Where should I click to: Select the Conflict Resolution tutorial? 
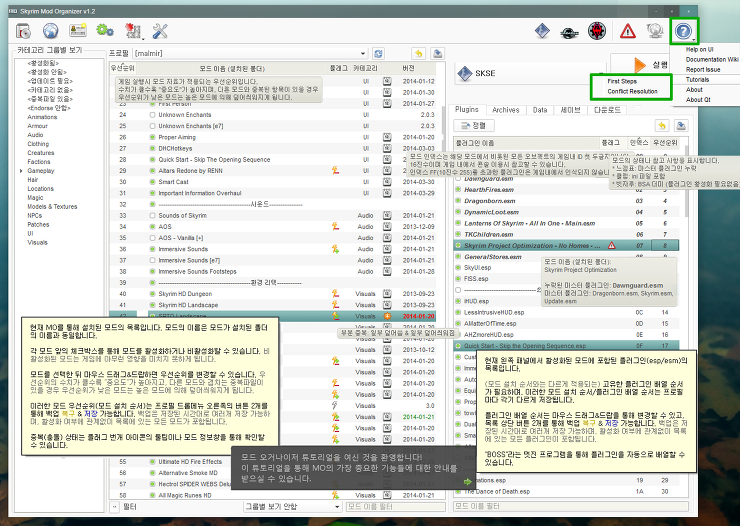point(632,91)
